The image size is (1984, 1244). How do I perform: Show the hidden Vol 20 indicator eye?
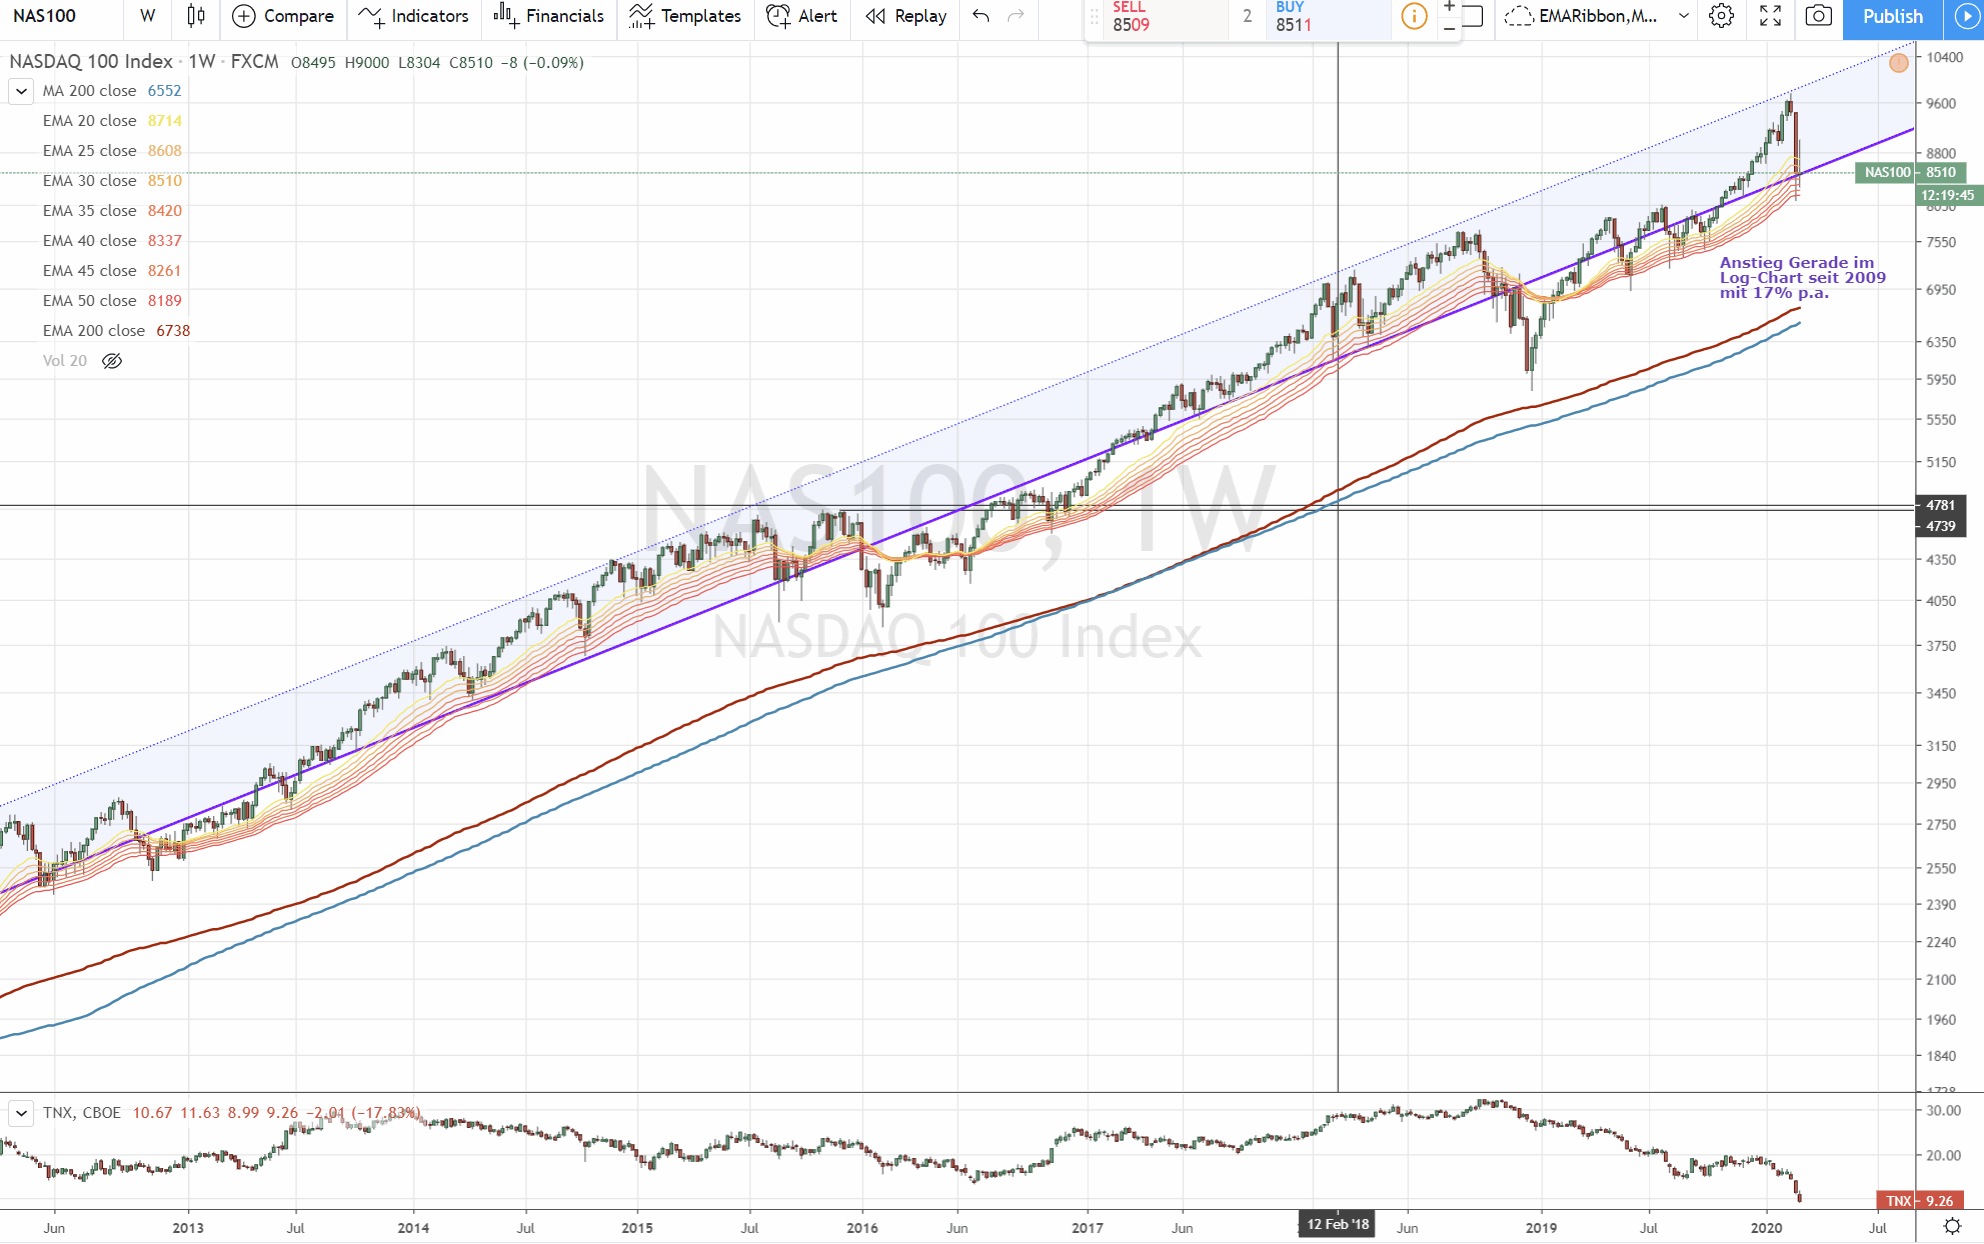[112, 361]
